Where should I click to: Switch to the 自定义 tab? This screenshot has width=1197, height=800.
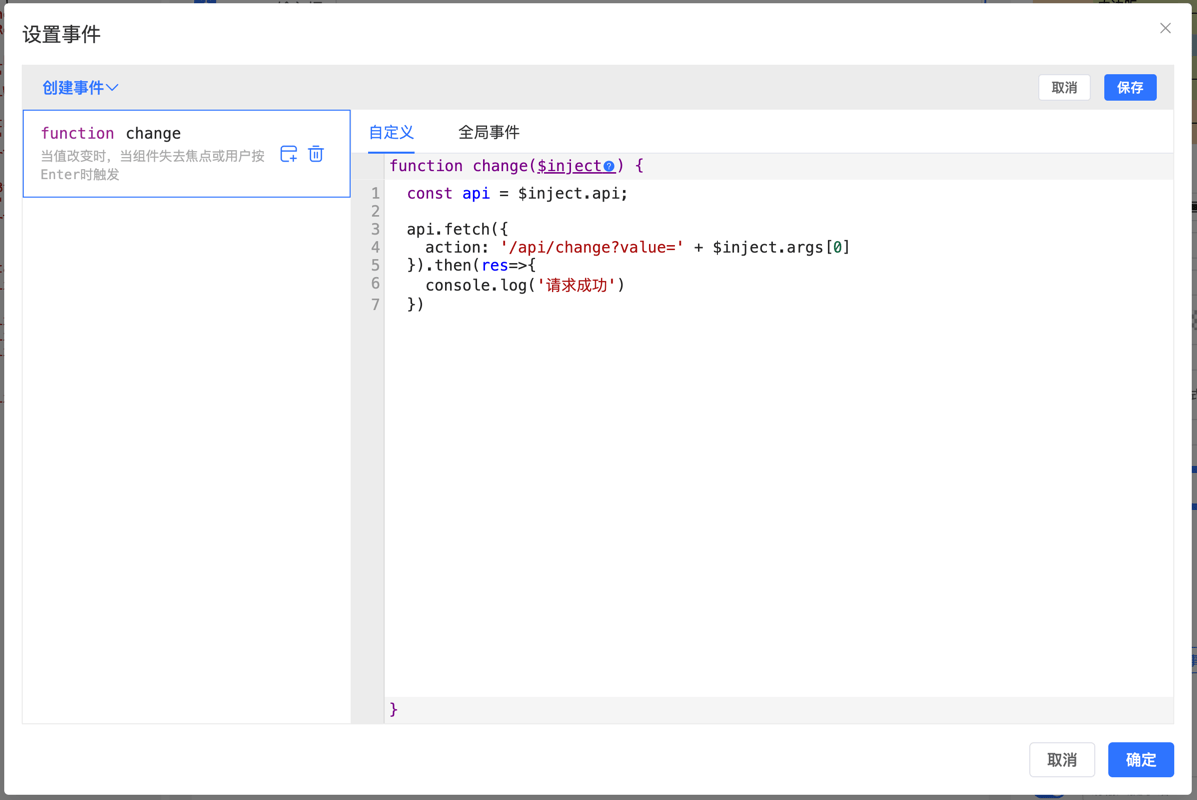click(x=391, y=132)
